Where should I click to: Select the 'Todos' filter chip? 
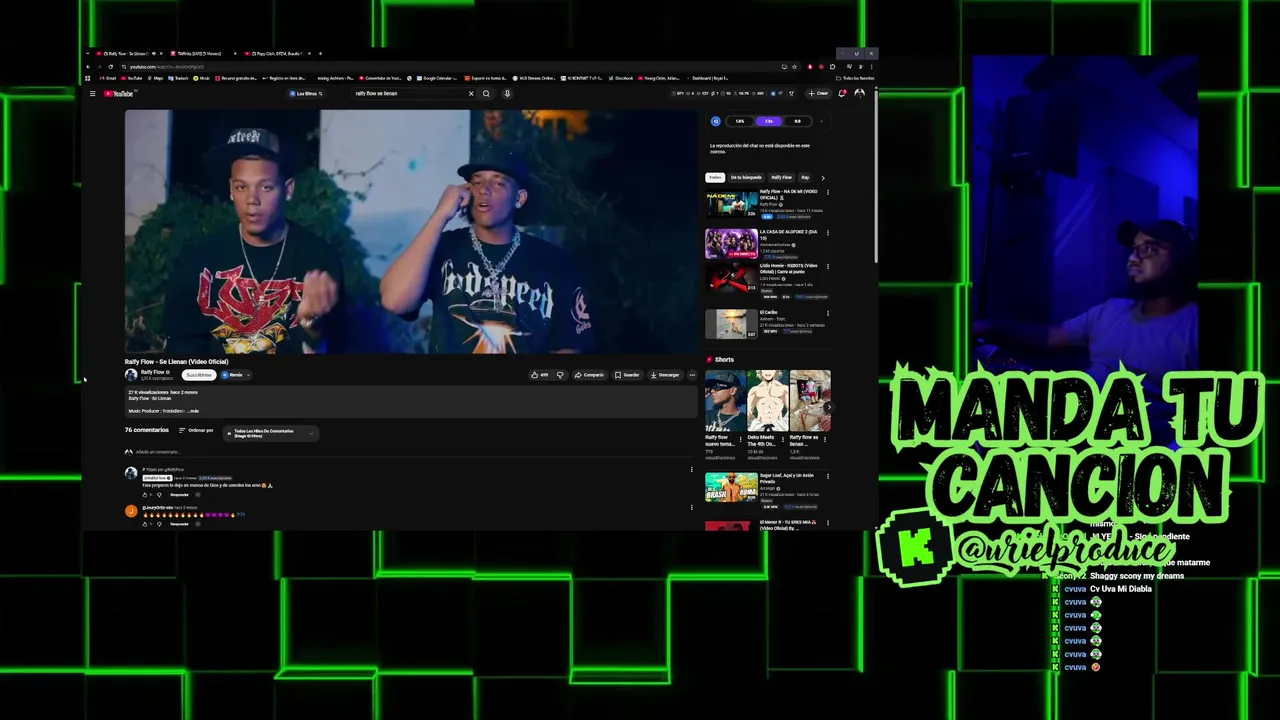715,178
